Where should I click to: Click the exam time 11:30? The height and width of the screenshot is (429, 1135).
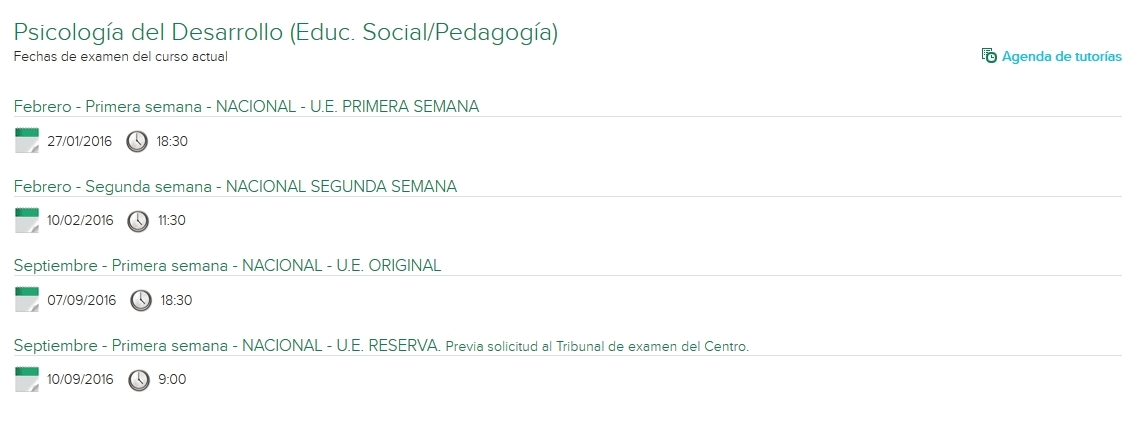click(172, 220)
